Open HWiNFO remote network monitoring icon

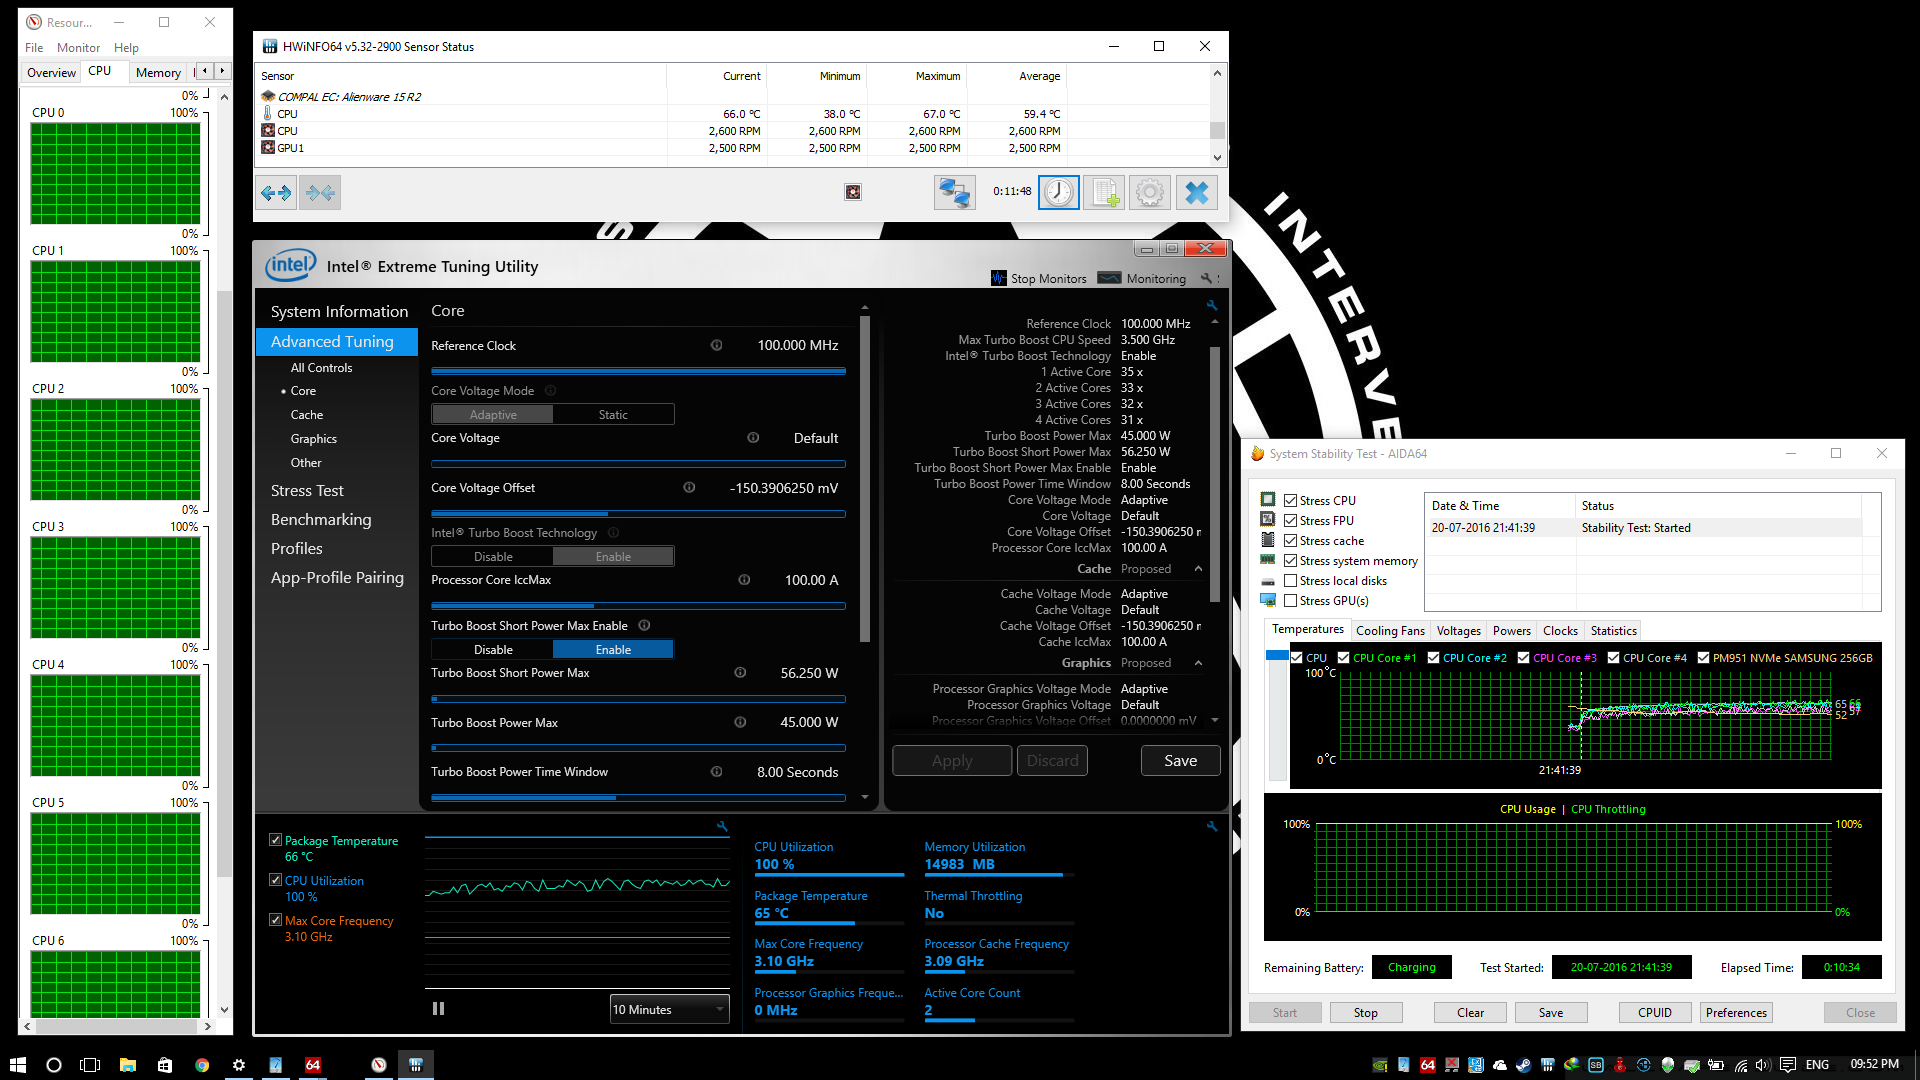(x=955, y=192)
